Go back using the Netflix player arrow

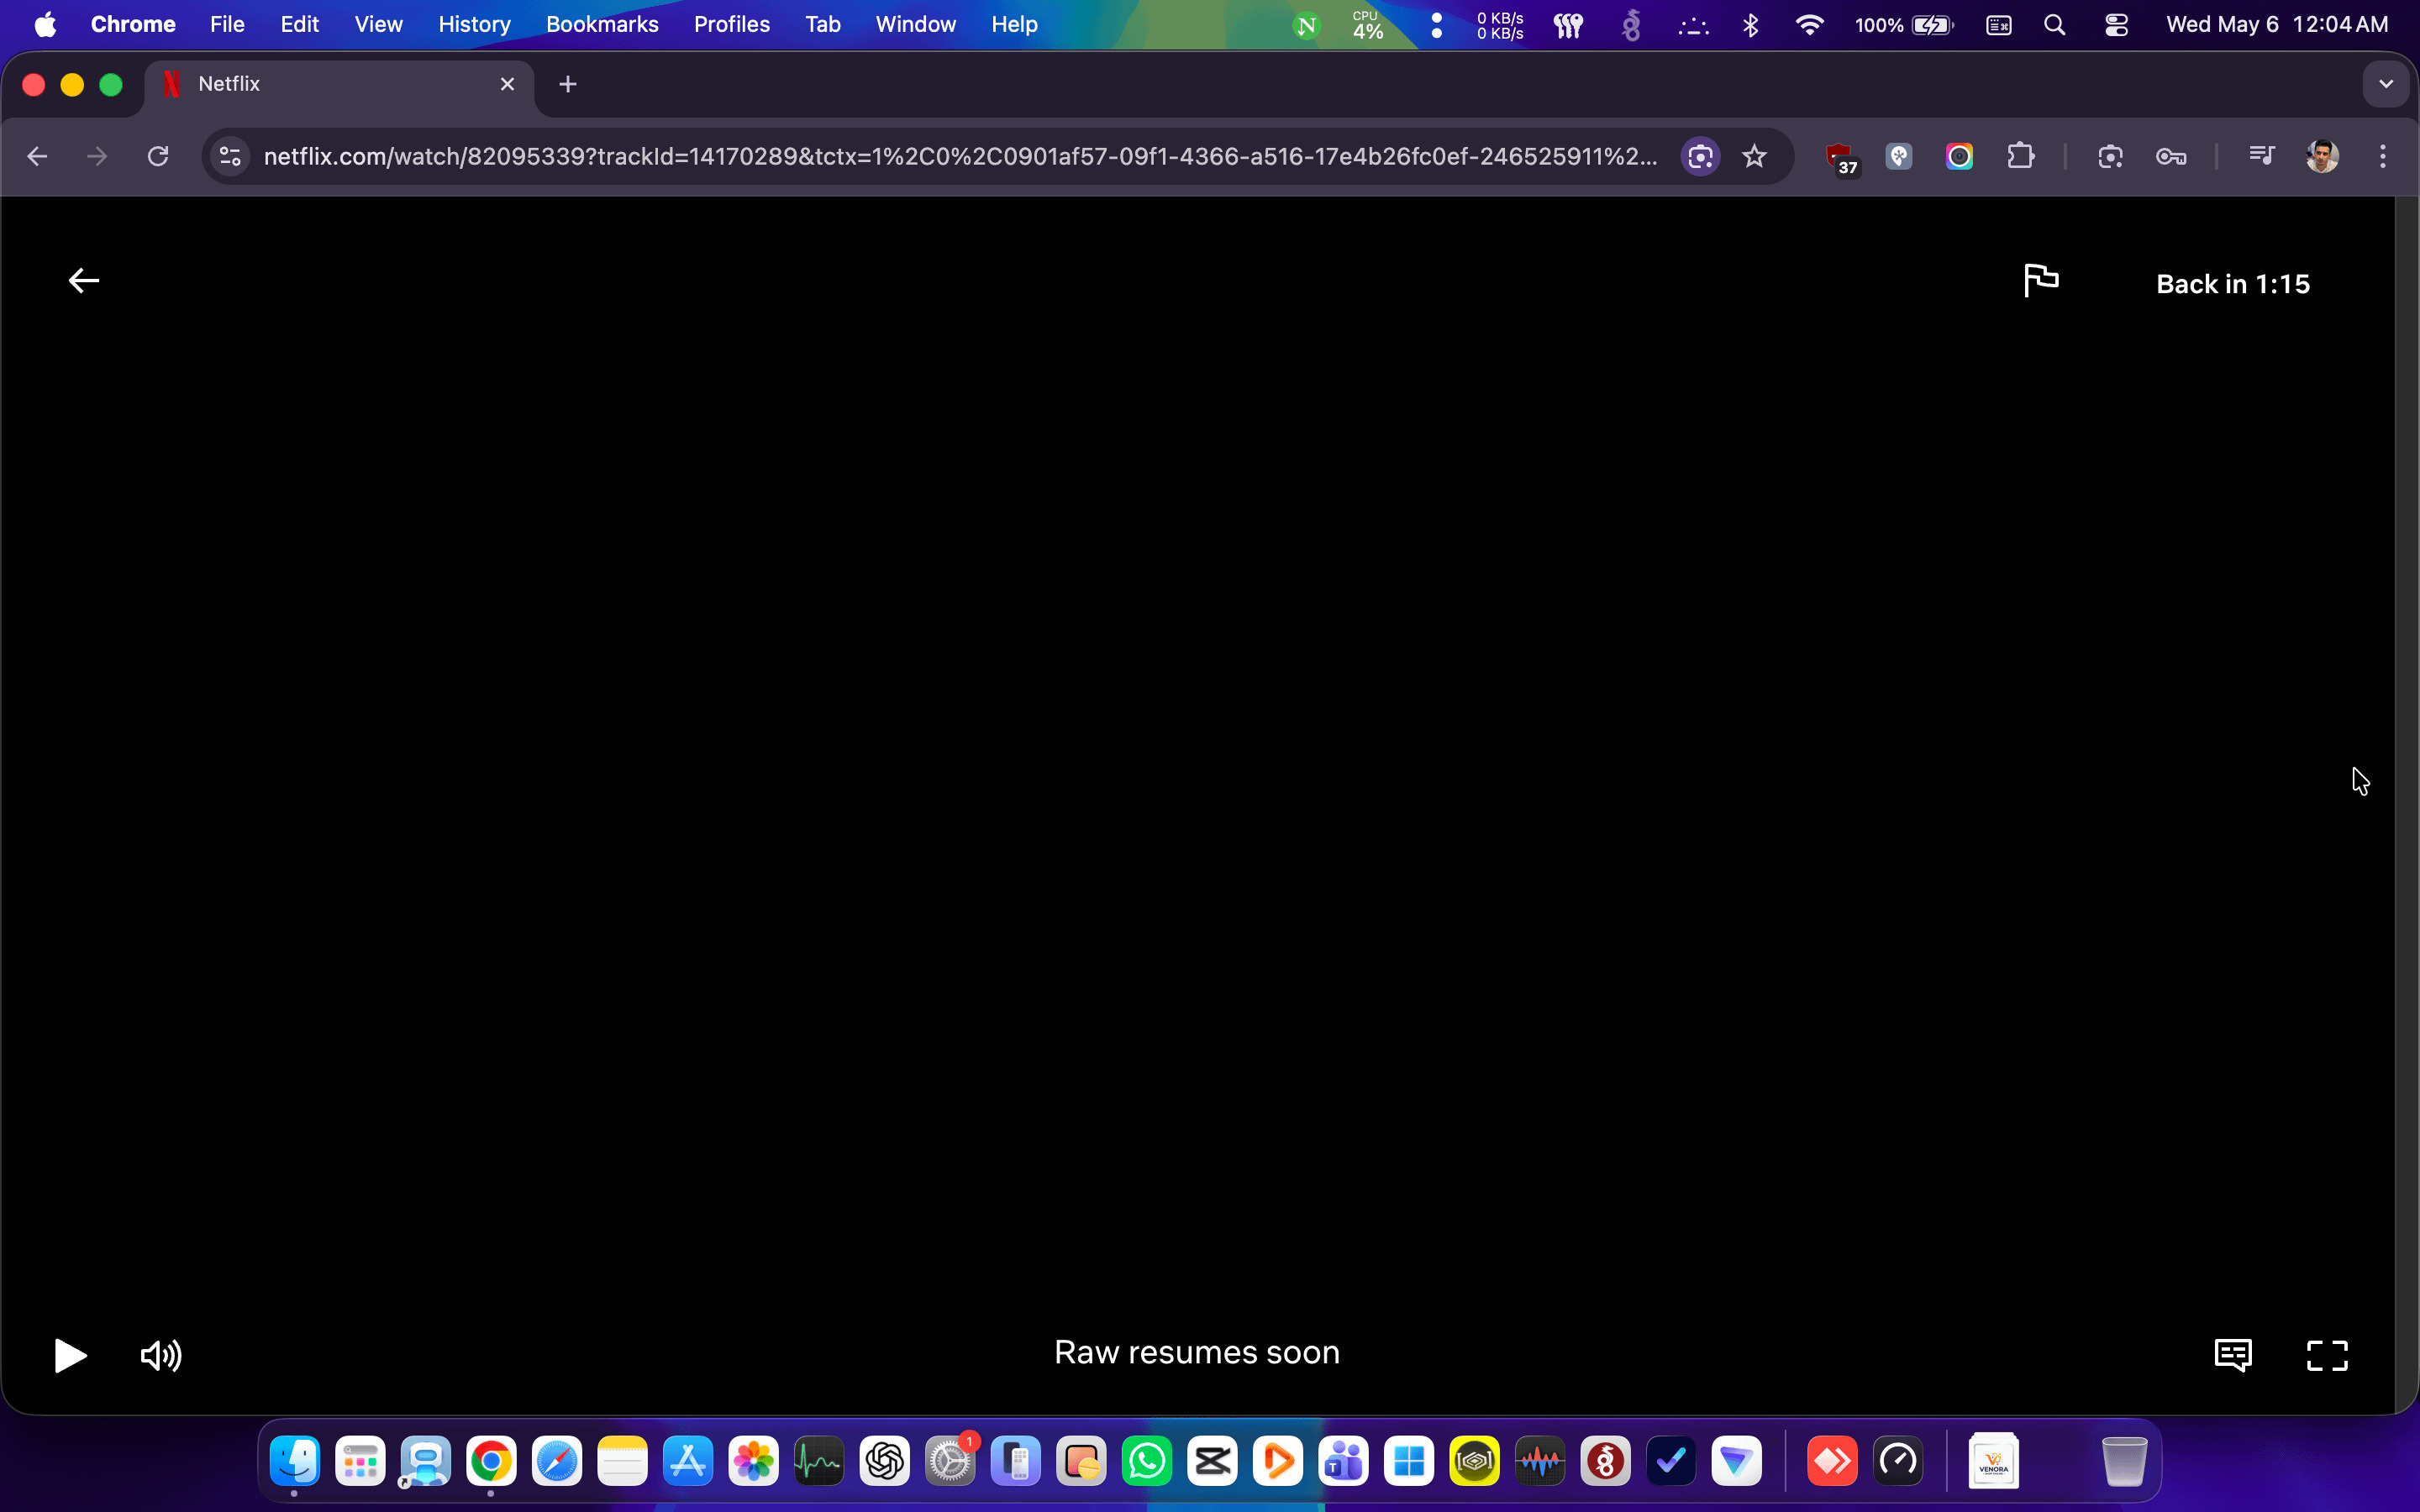click(84, 281)
